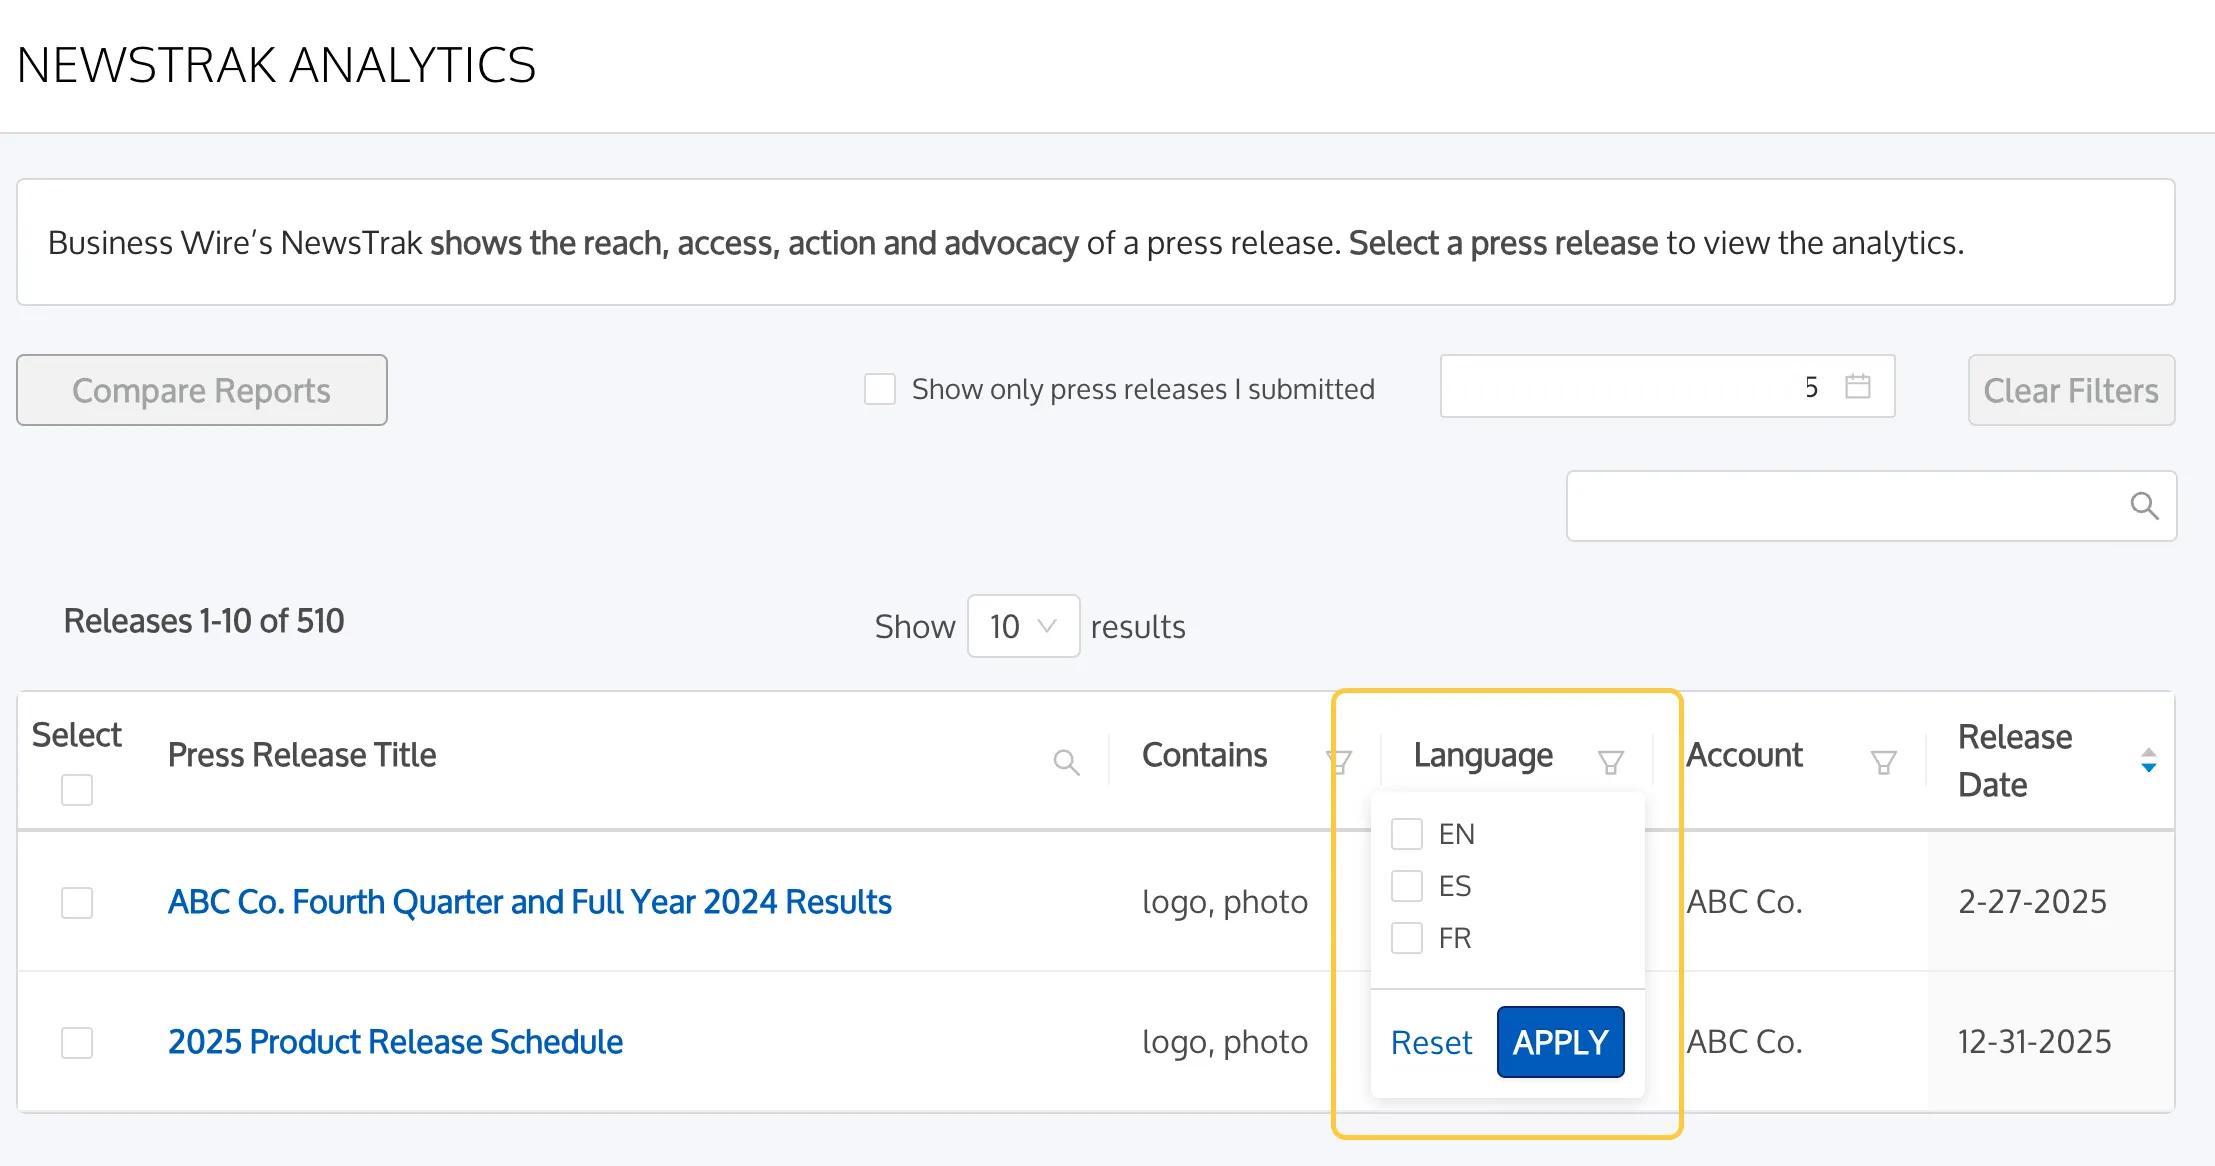2215x1166 pixels.
Task: Click the NEWSTRAK ANALYTICS heading
Action: tap(276, 65)
